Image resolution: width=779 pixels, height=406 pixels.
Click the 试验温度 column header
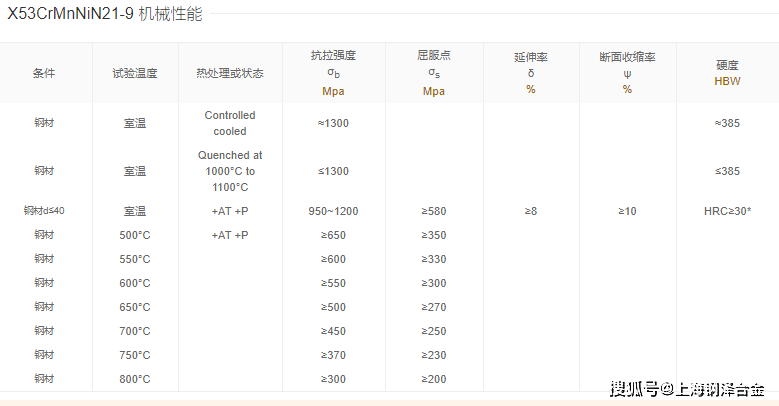[x=134, y=73]
